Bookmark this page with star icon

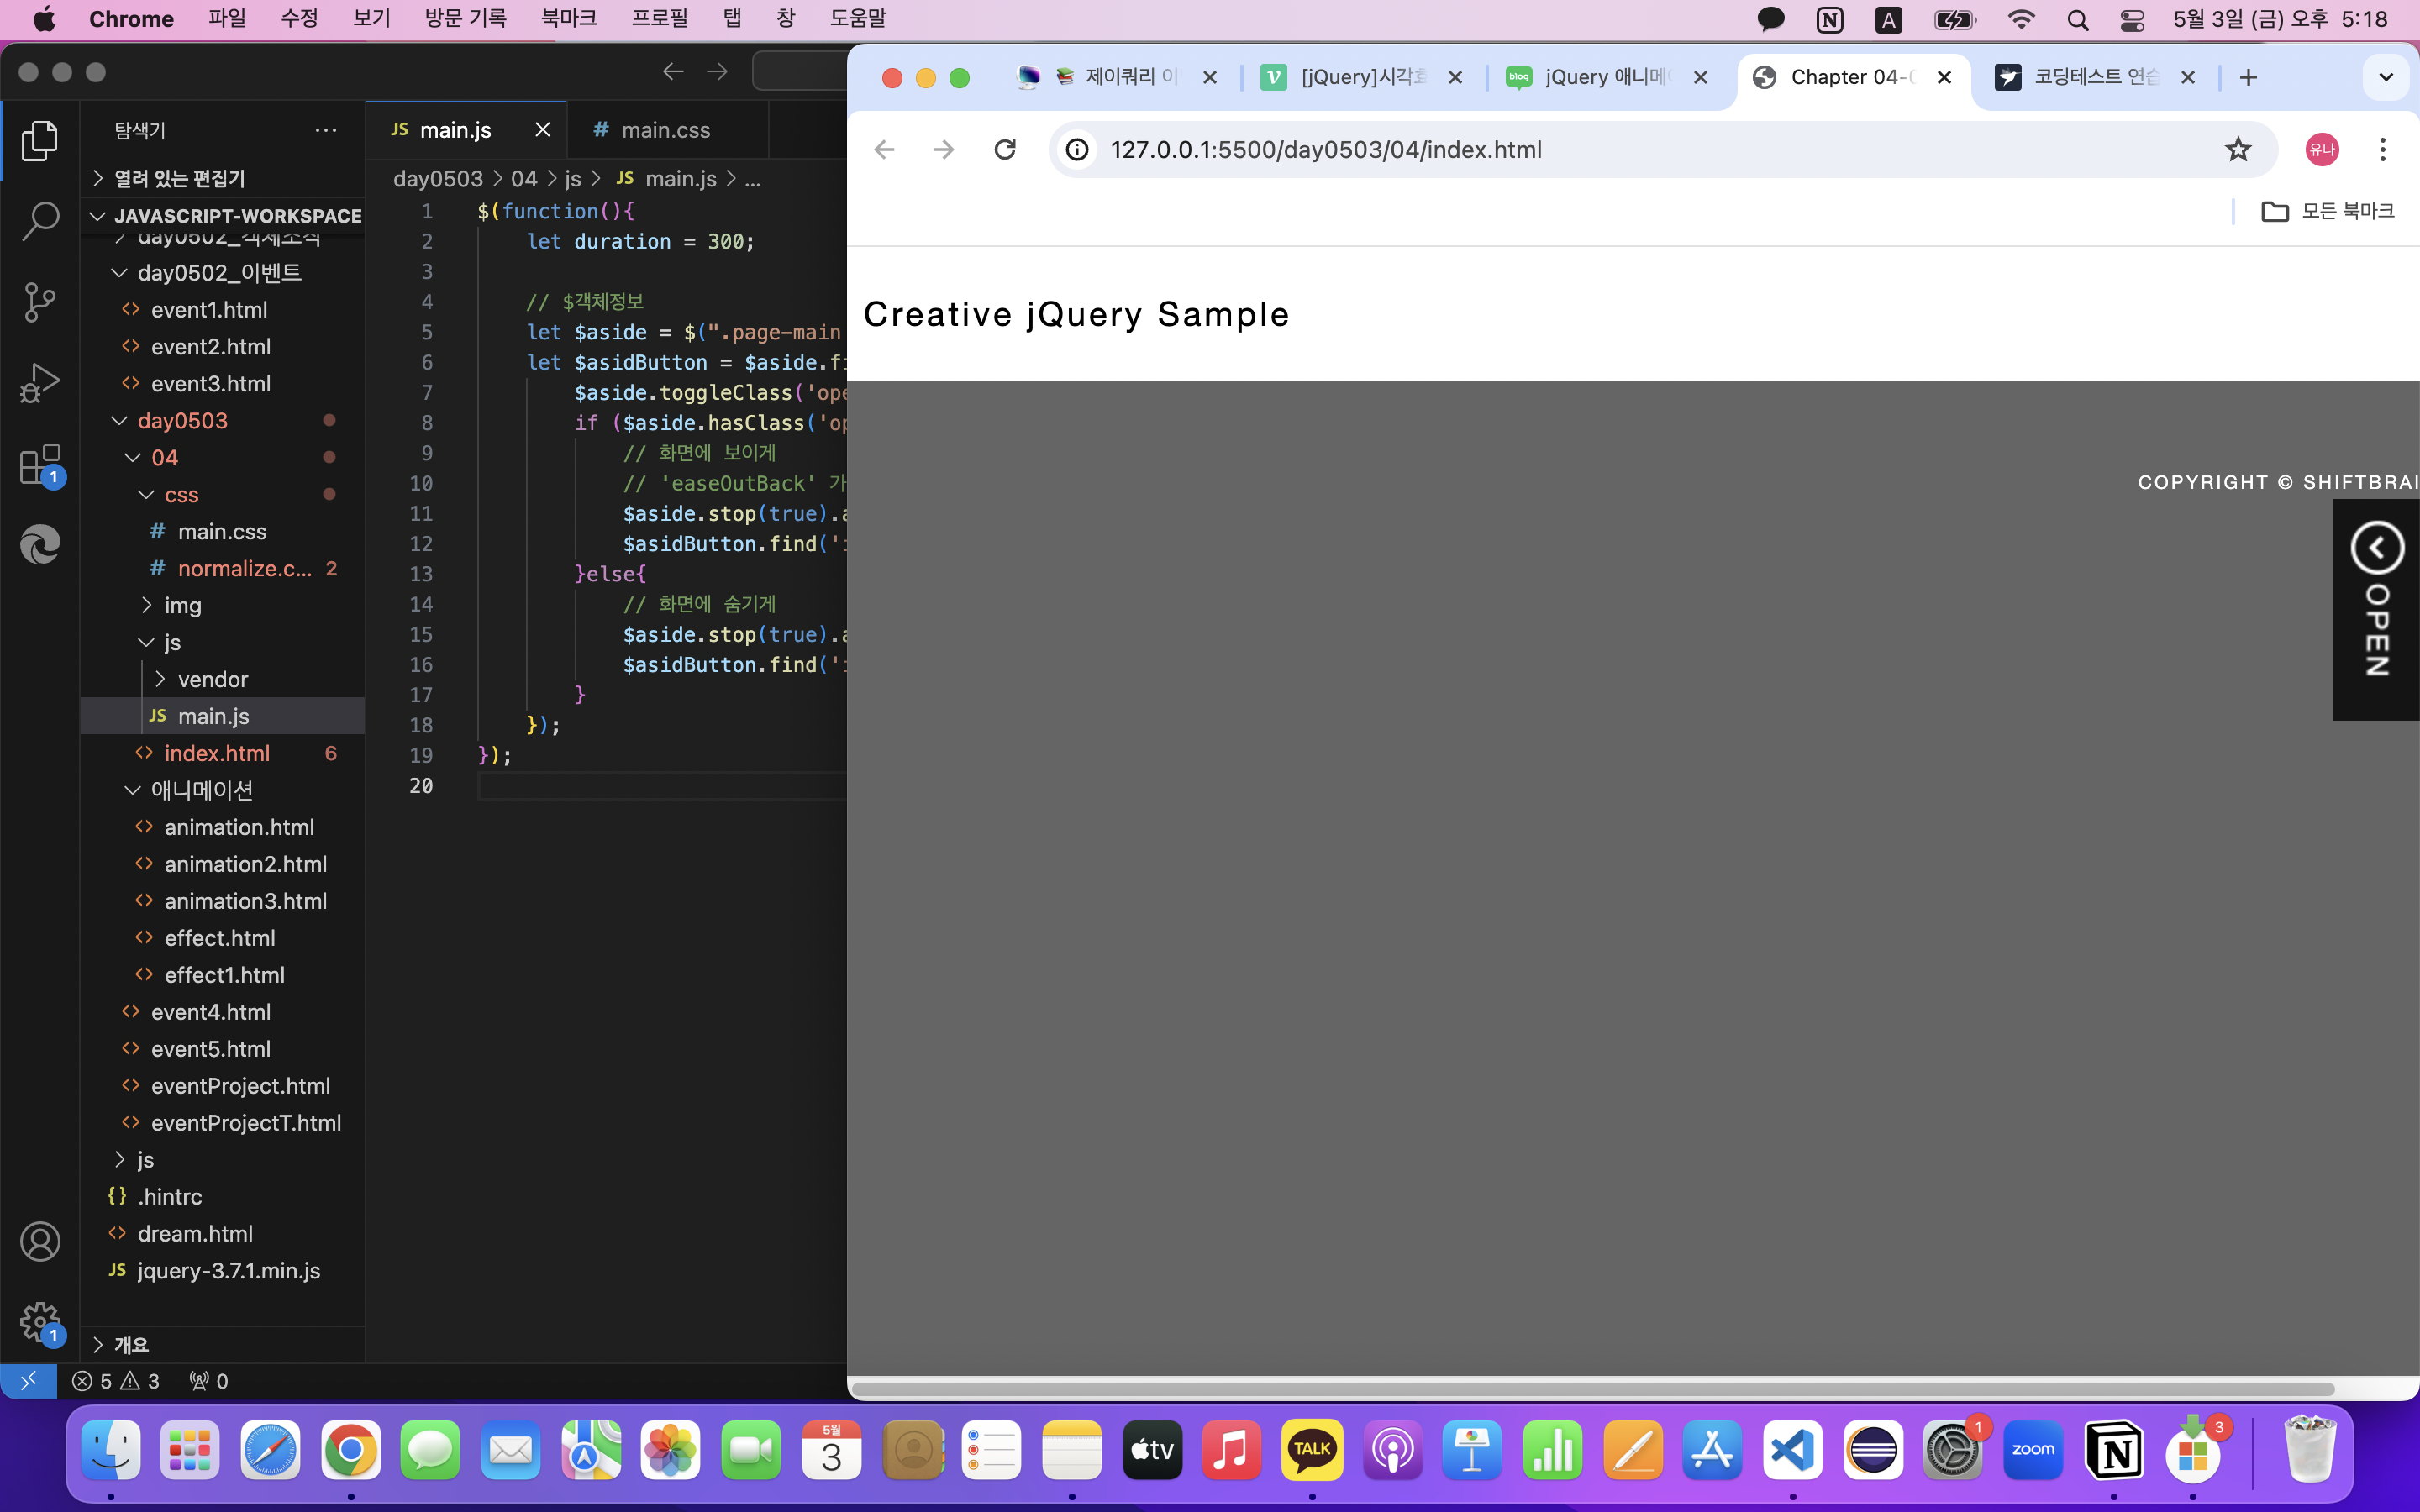pyautogui.click(x=2237, y=150)
